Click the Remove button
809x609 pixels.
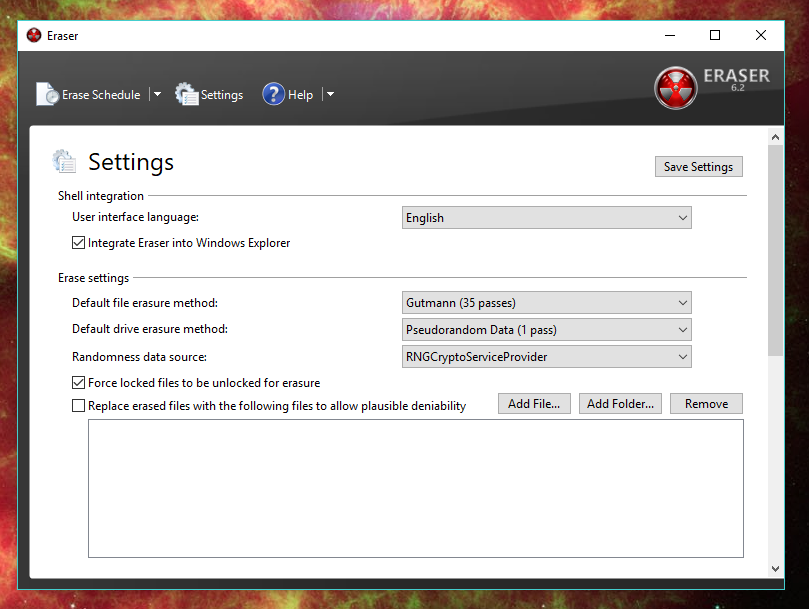coord(706,404)
